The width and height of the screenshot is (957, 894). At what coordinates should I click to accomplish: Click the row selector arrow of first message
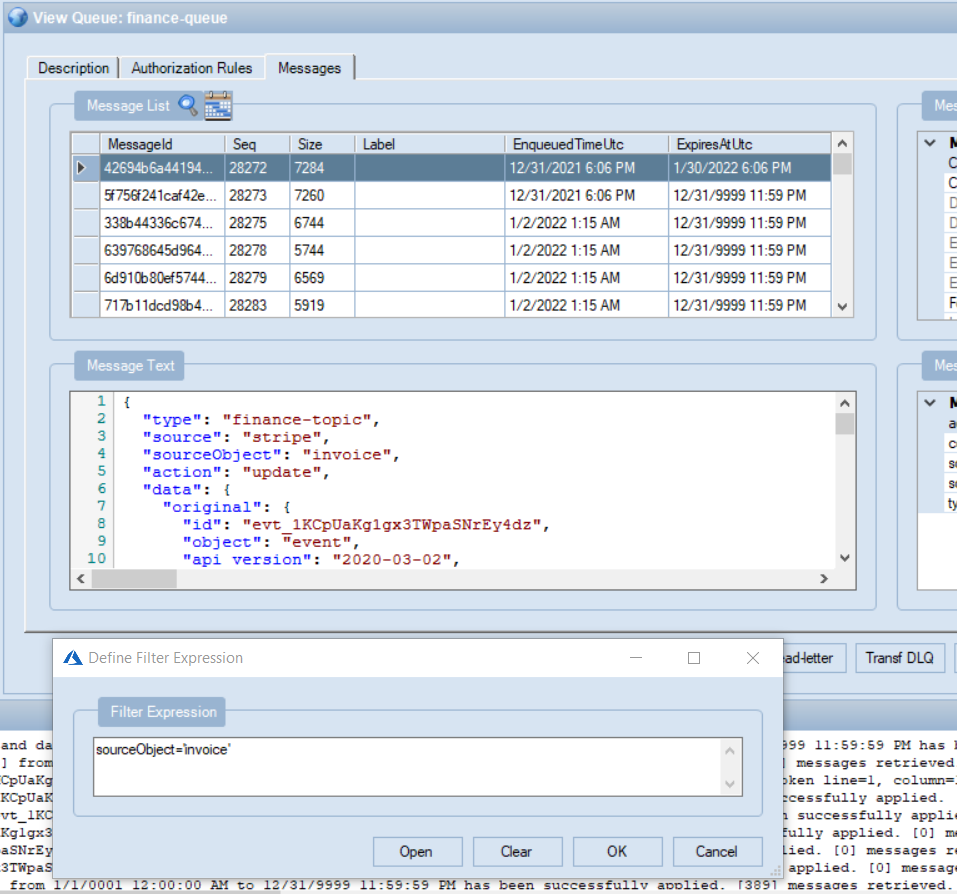click(x=83, y=169)
